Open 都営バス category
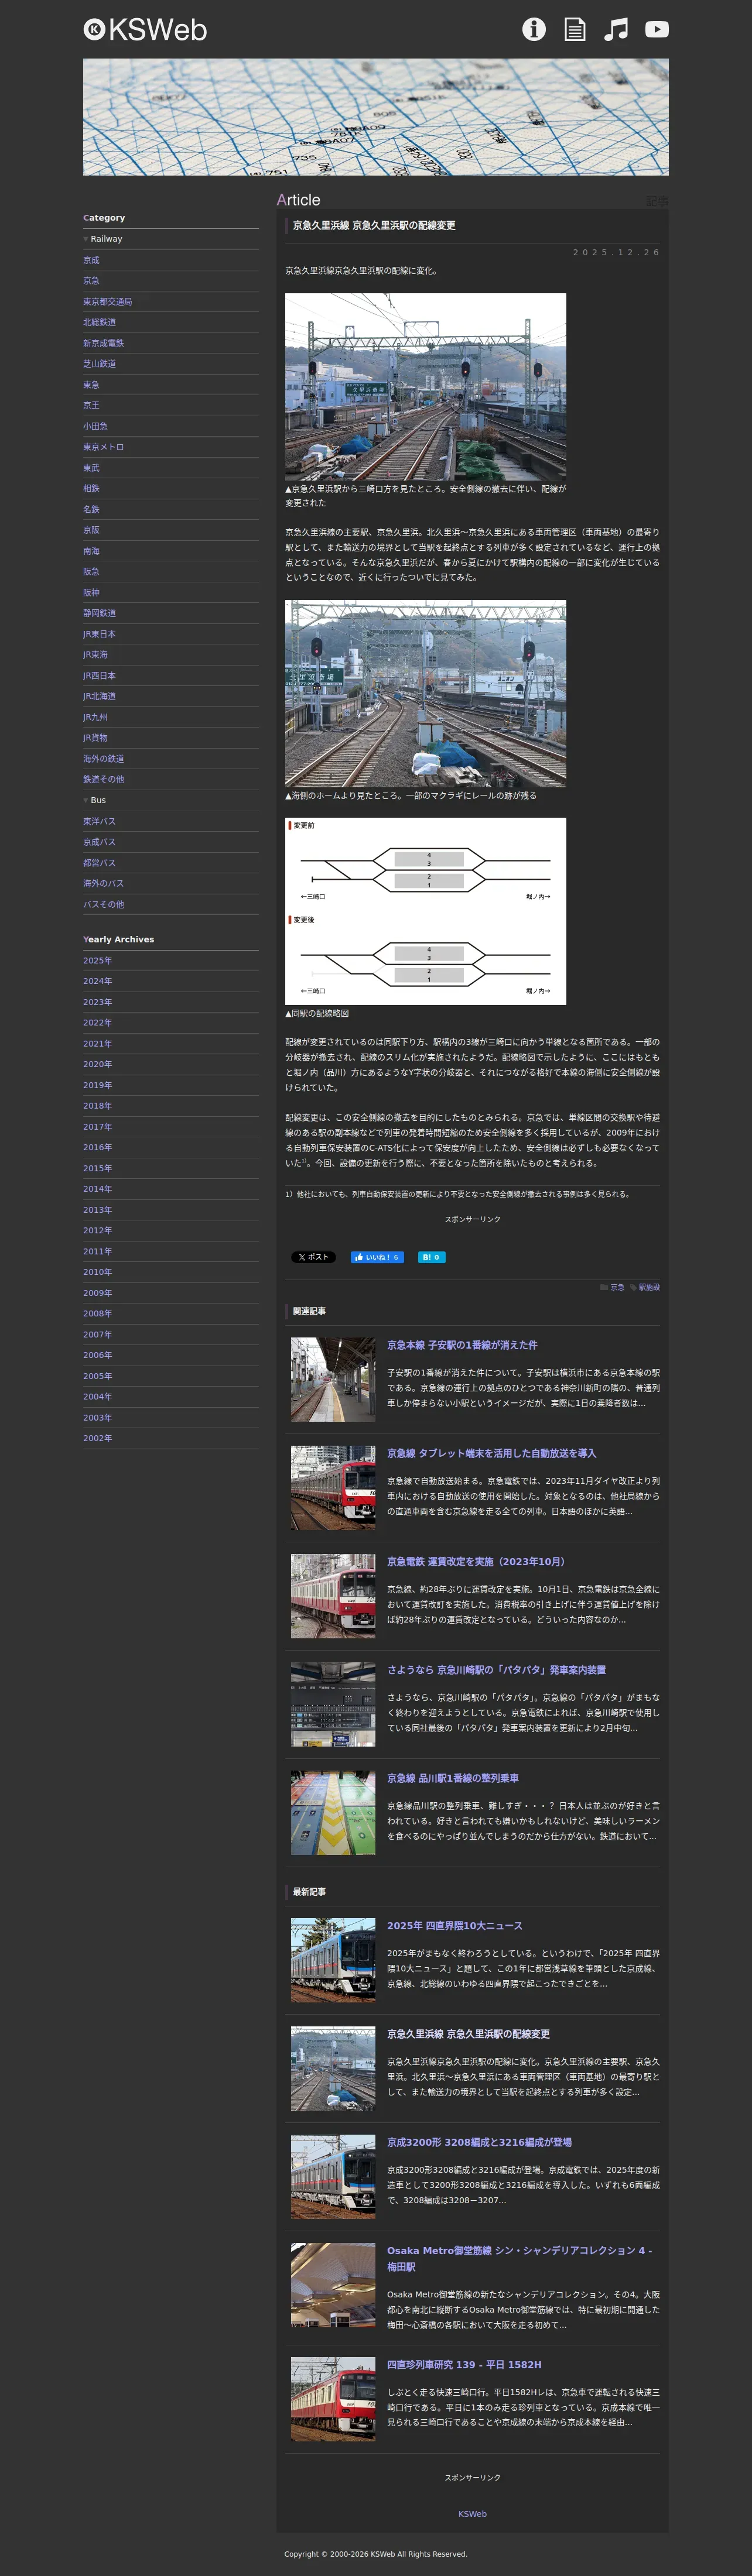 click(99, 863)
